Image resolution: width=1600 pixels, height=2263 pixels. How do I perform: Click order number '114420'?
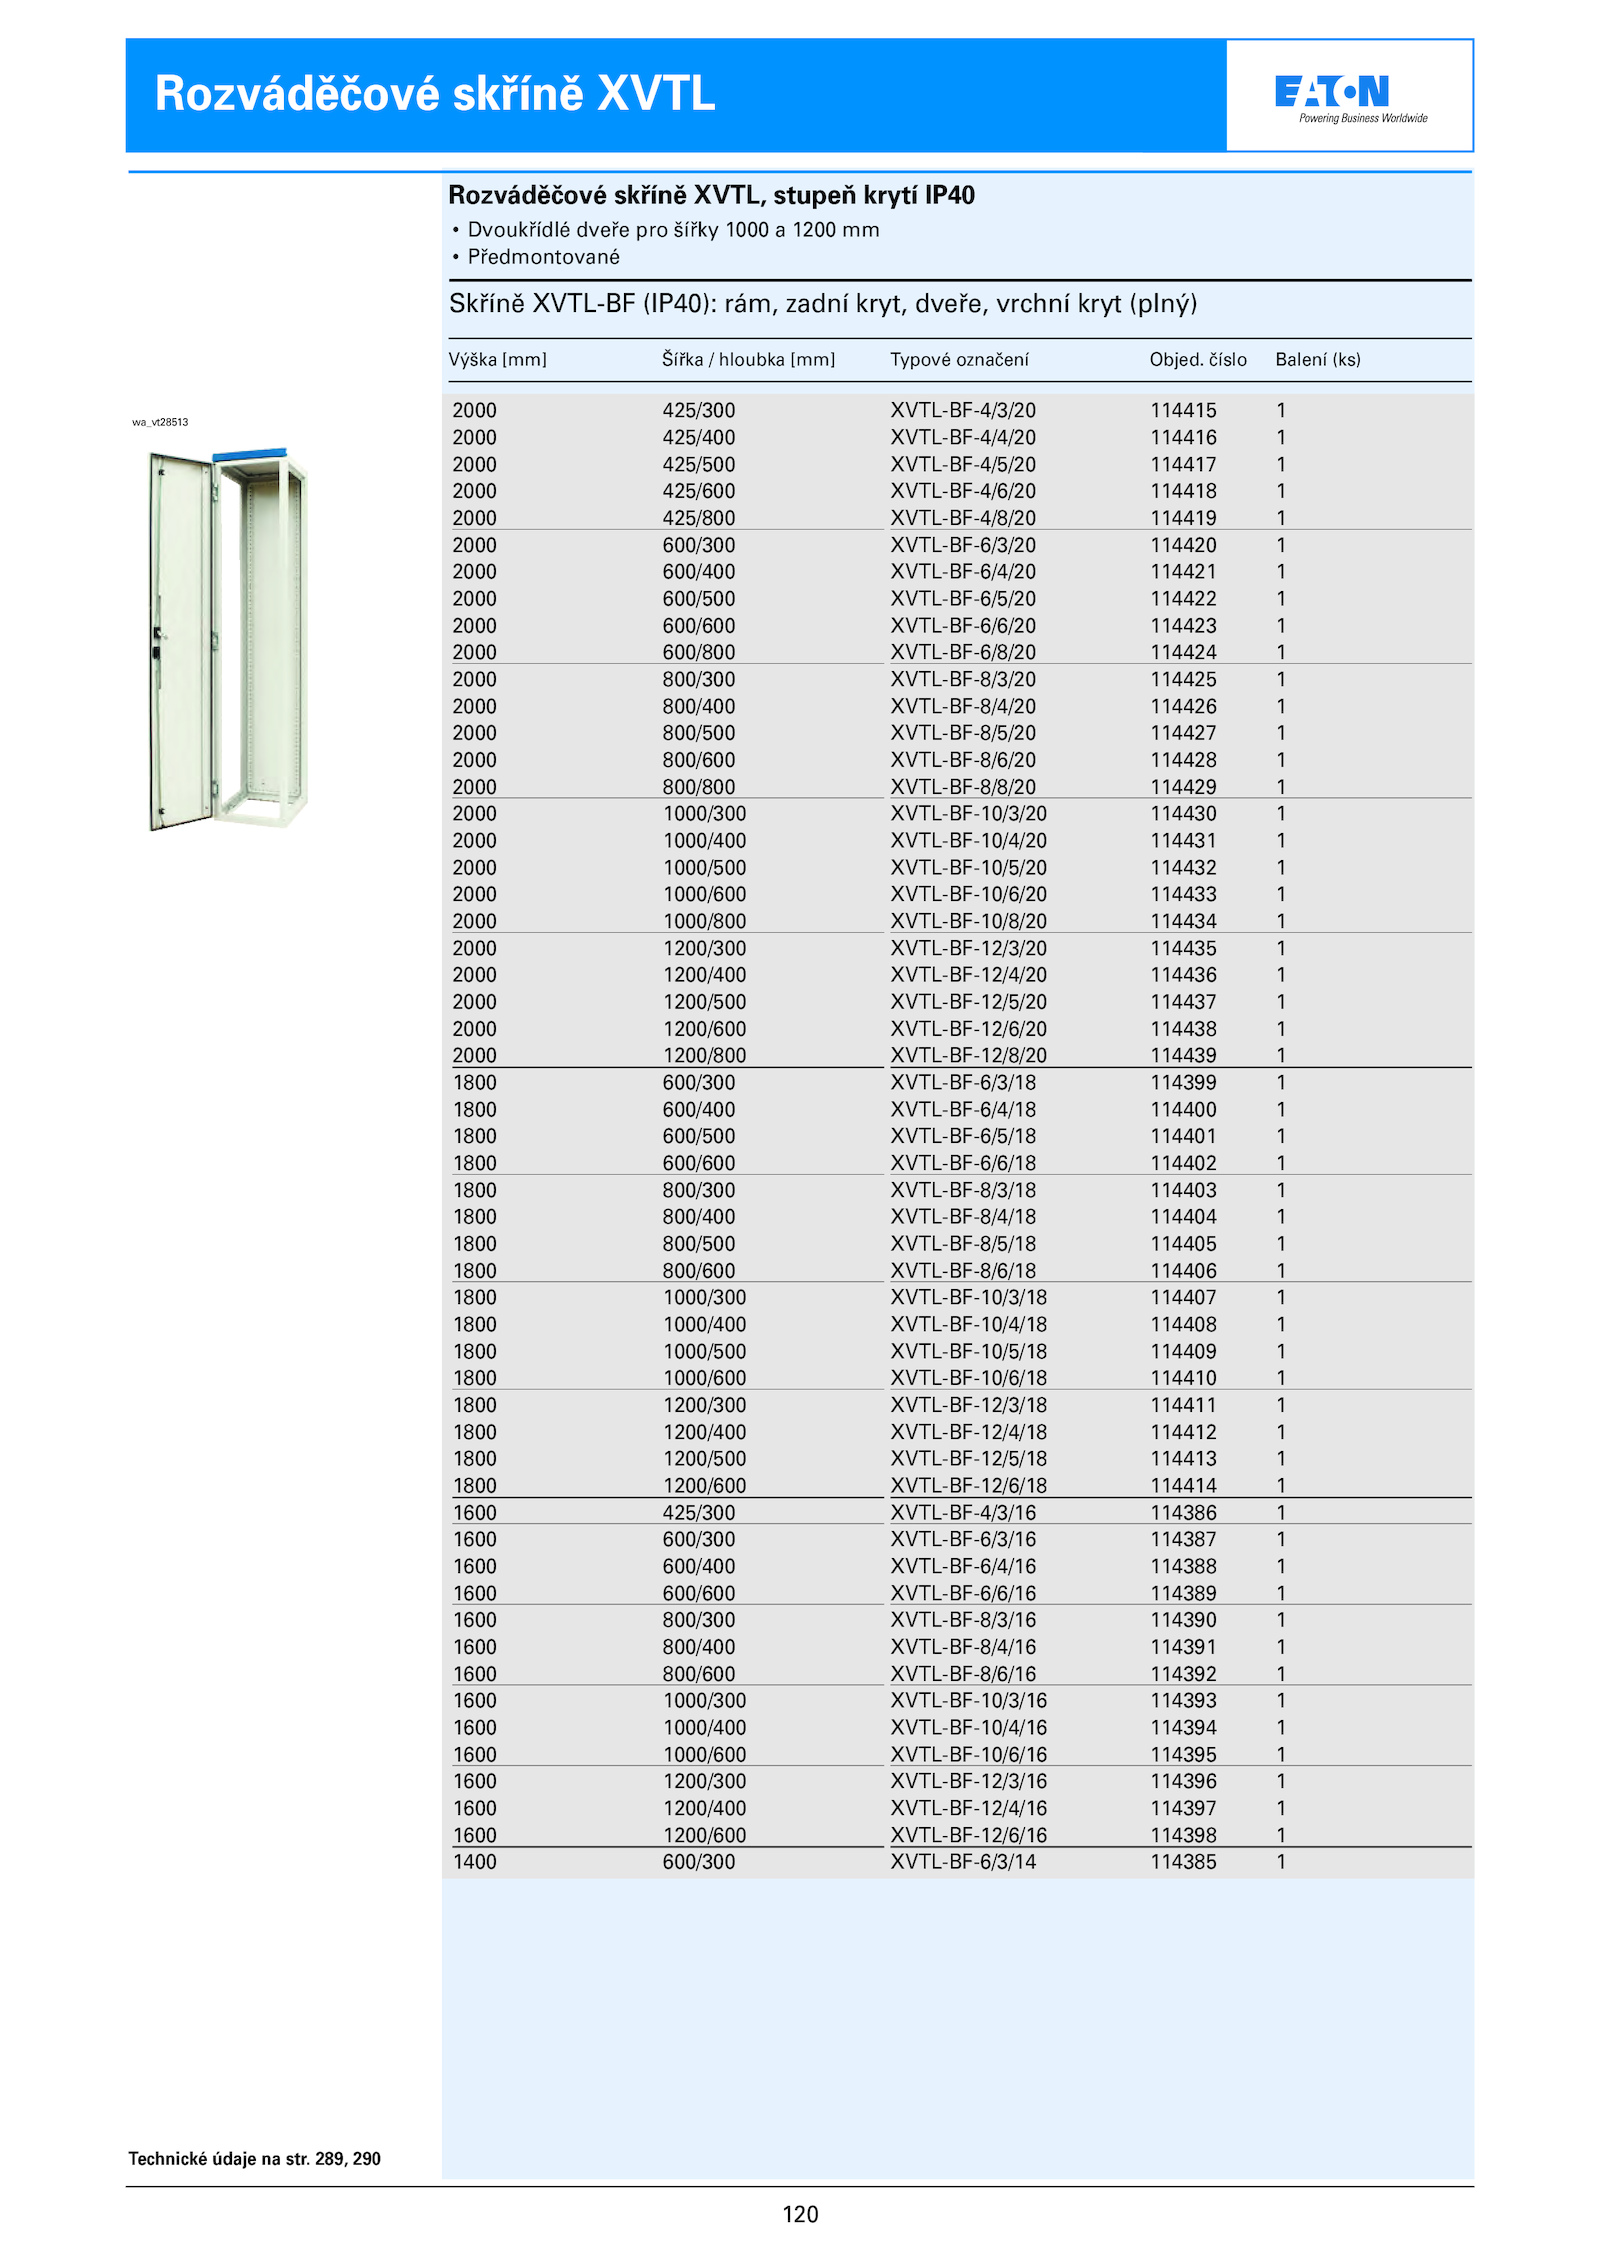tap(1183, 545)
